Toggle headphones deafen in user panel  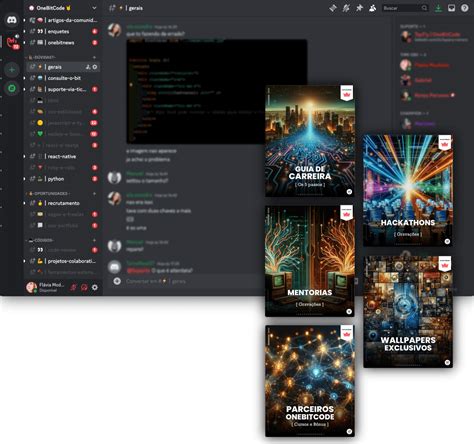point(84,287)
